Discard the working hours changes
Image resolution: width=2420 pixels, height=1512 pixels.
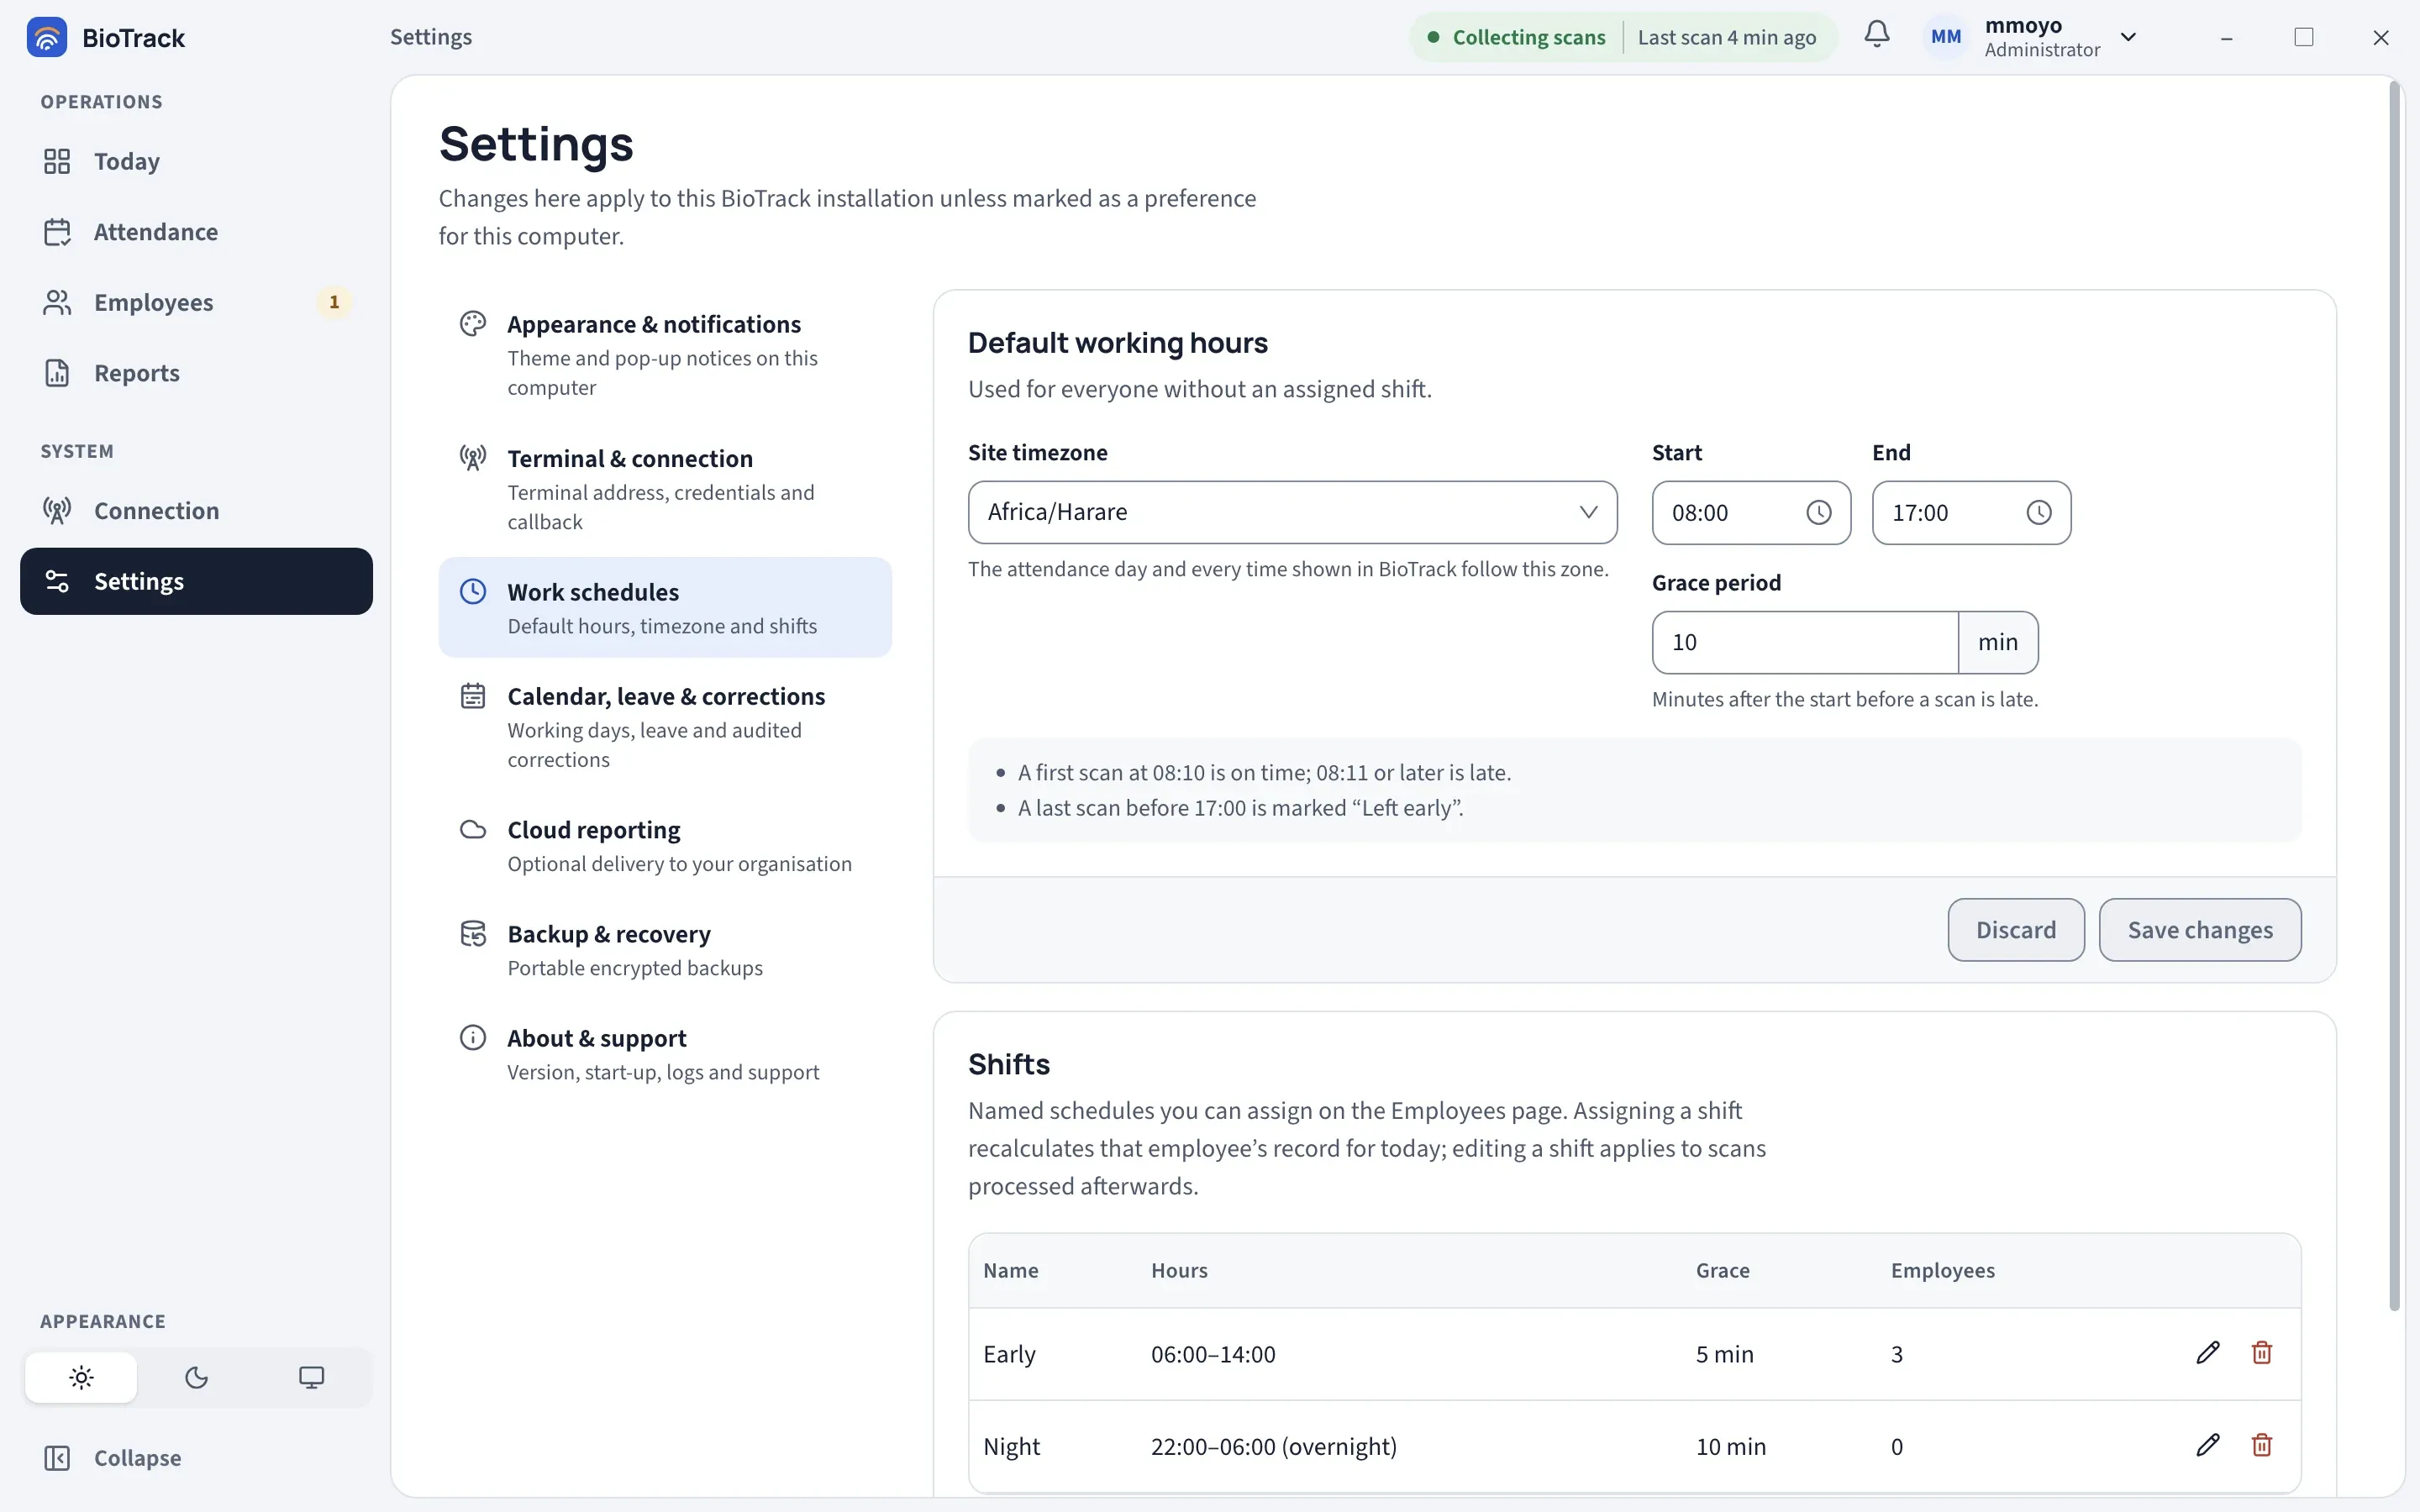[2016, 930]
